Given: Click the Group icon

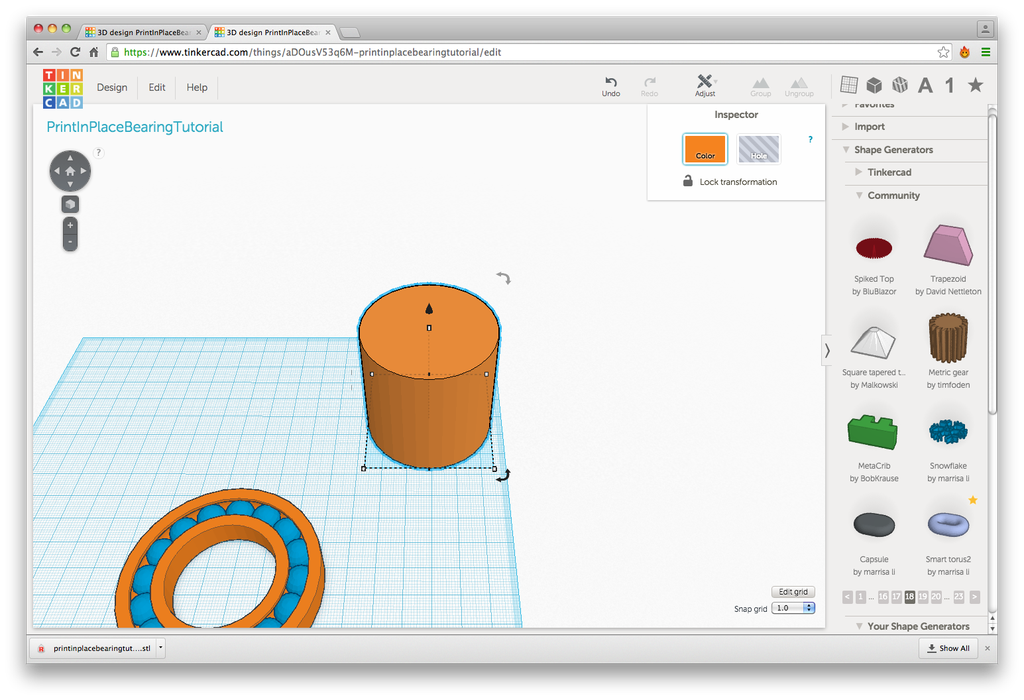Looking at the screenshot, I should tap(760, 82).
